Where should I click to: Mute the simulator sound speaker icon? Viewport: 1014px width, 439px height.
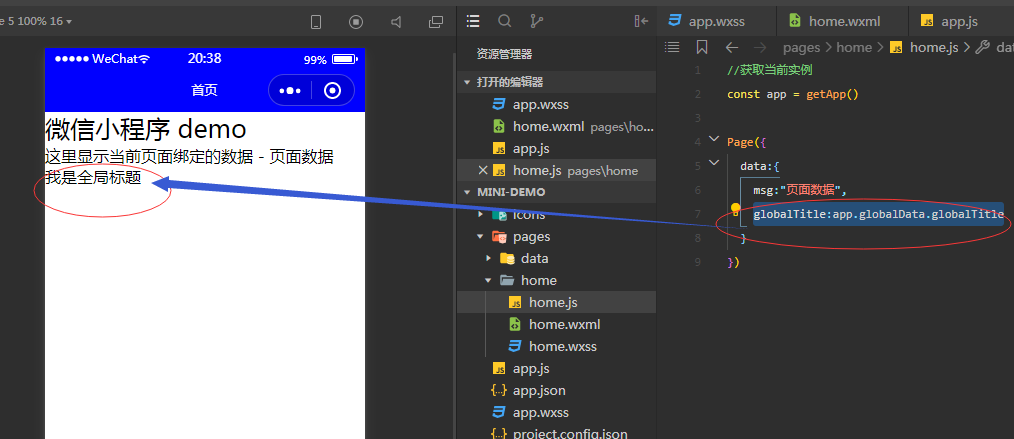point(396,22)
